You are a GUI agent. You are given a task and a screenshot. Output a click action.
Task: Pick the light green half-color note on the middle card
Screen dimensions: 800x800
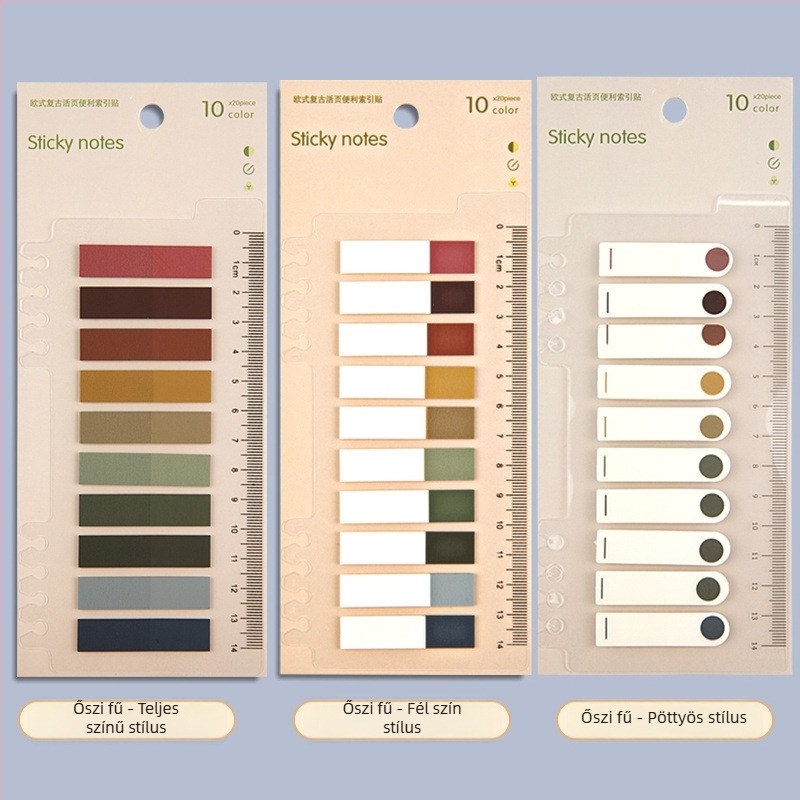(407, 464)
